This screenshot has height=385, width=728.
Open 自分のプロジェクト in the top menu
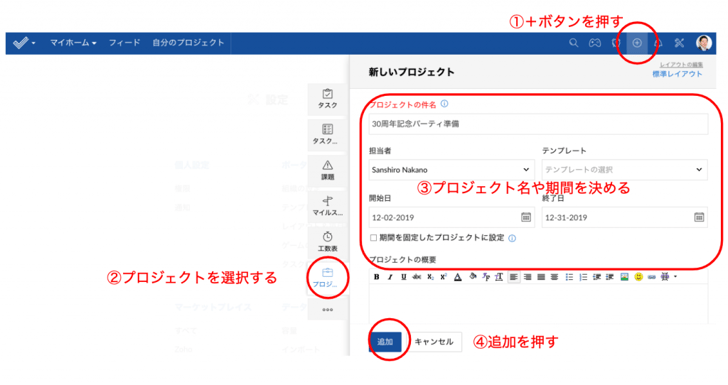coord(188,43)
